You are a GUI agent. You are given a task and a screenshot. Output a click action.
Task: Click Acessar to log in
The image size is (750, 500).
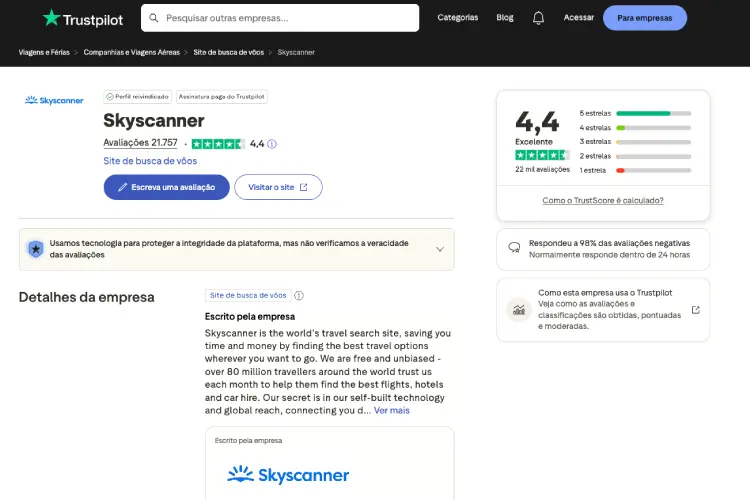coord(579,18)
